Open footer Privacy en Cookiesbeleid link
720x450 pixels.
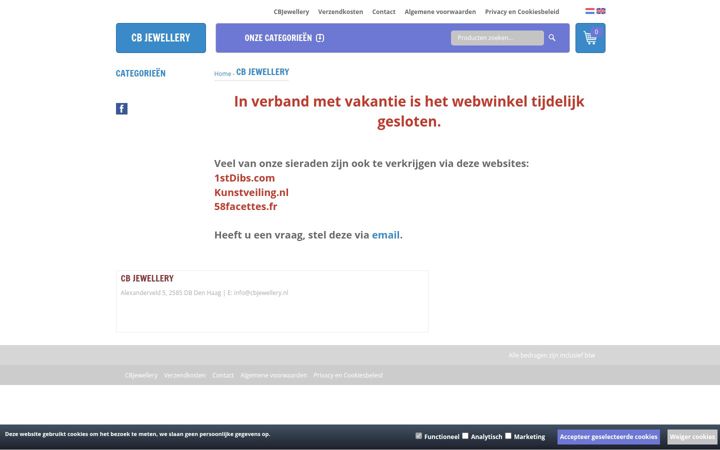(x=348, y=375)
